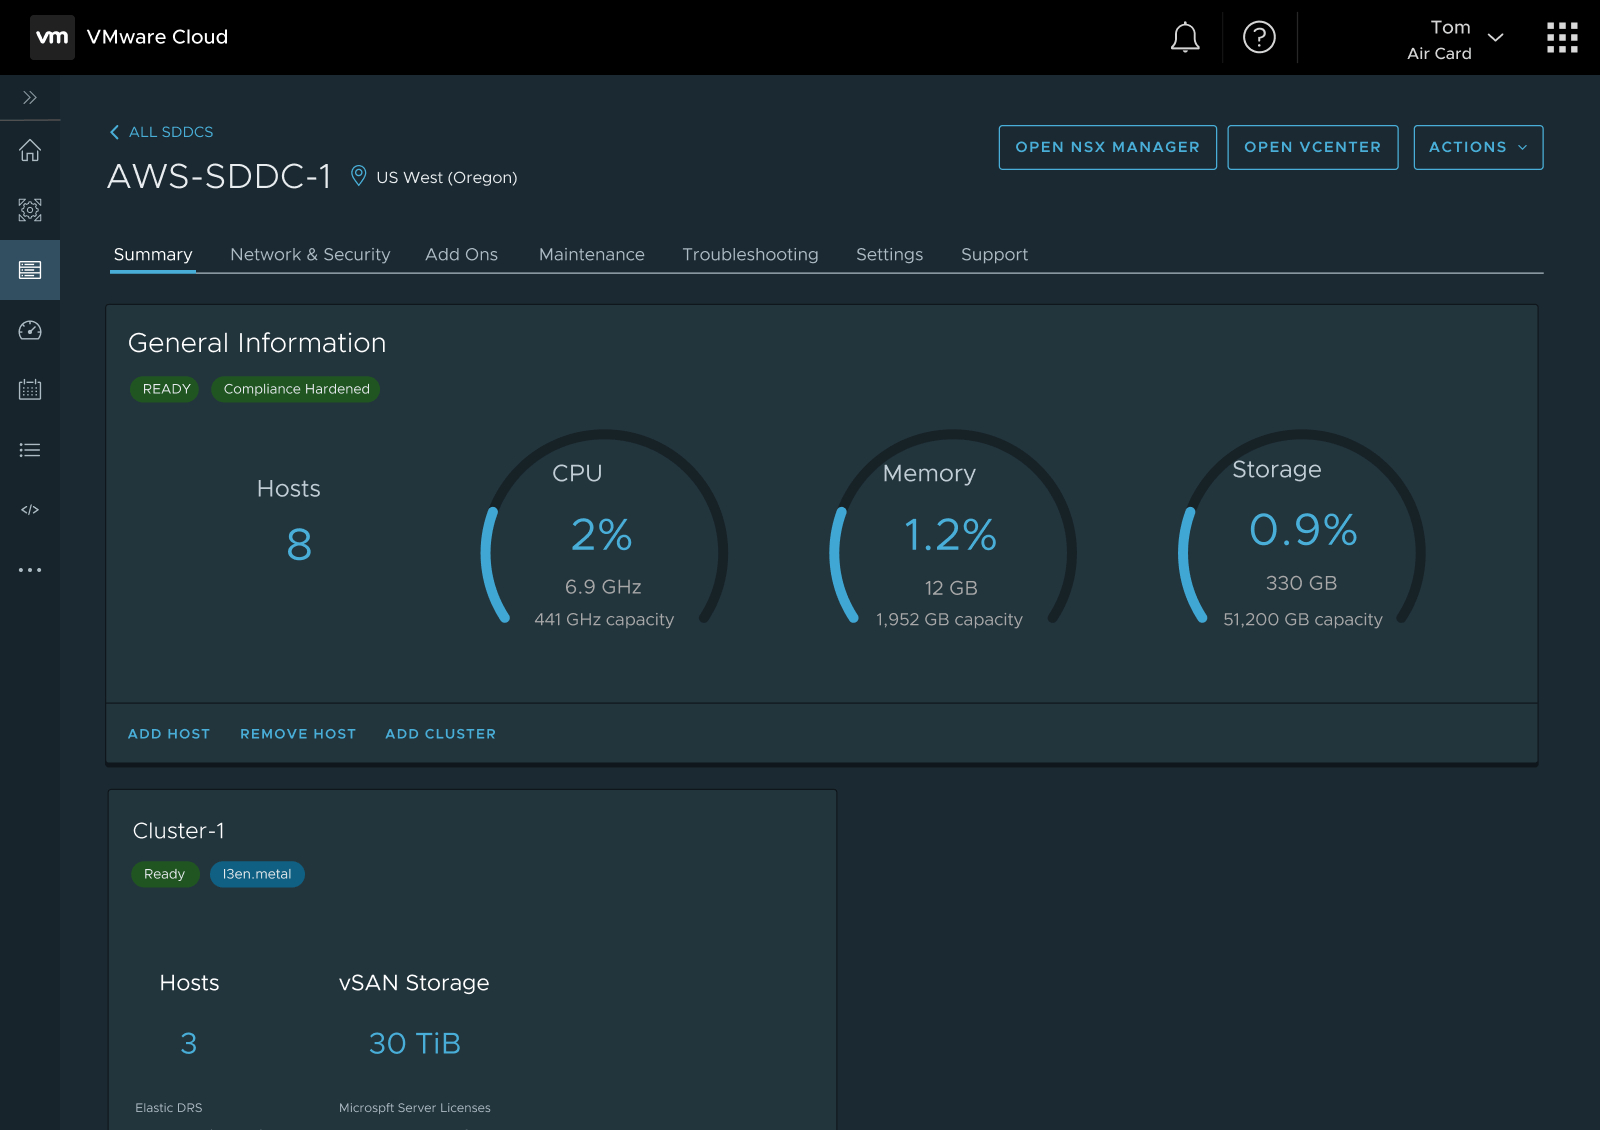Open the notifications bell
This screenshot has height=1130, width=1600.
point(1185,37)
